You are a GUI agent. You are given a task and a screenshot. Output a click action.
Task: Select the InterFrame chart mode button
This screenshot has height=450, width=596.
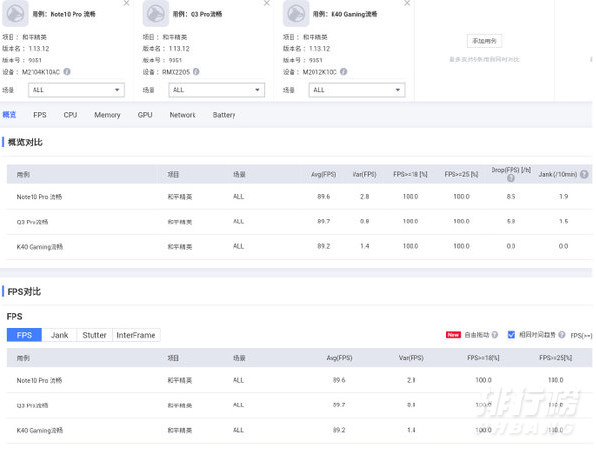136,335
